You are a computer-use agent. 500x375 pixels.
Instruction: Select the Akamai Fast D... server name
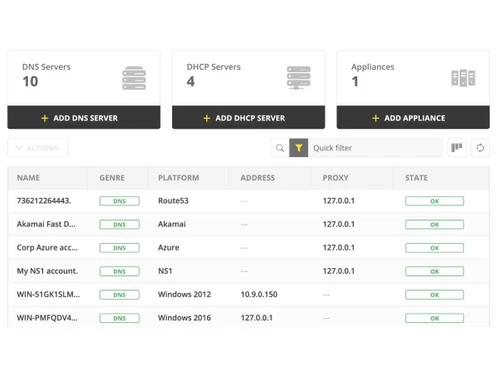tap(46, 224)
